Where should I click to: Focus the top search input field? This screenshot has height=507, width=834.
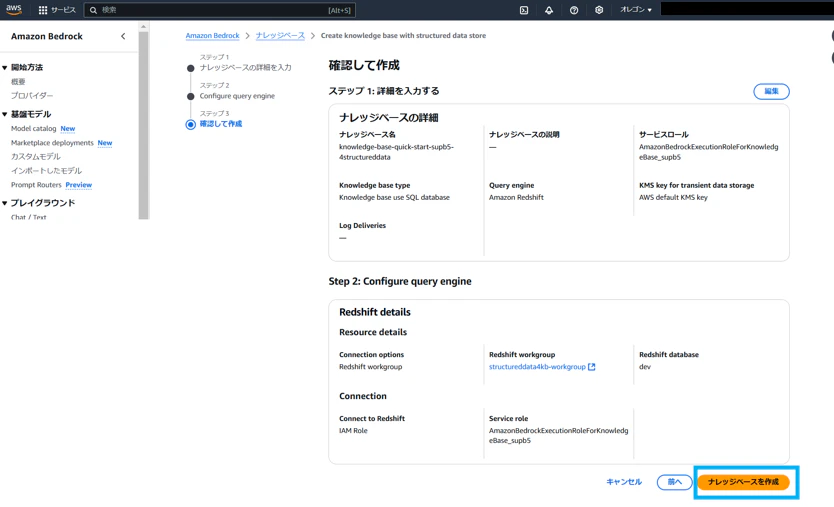tap(220, 10)
